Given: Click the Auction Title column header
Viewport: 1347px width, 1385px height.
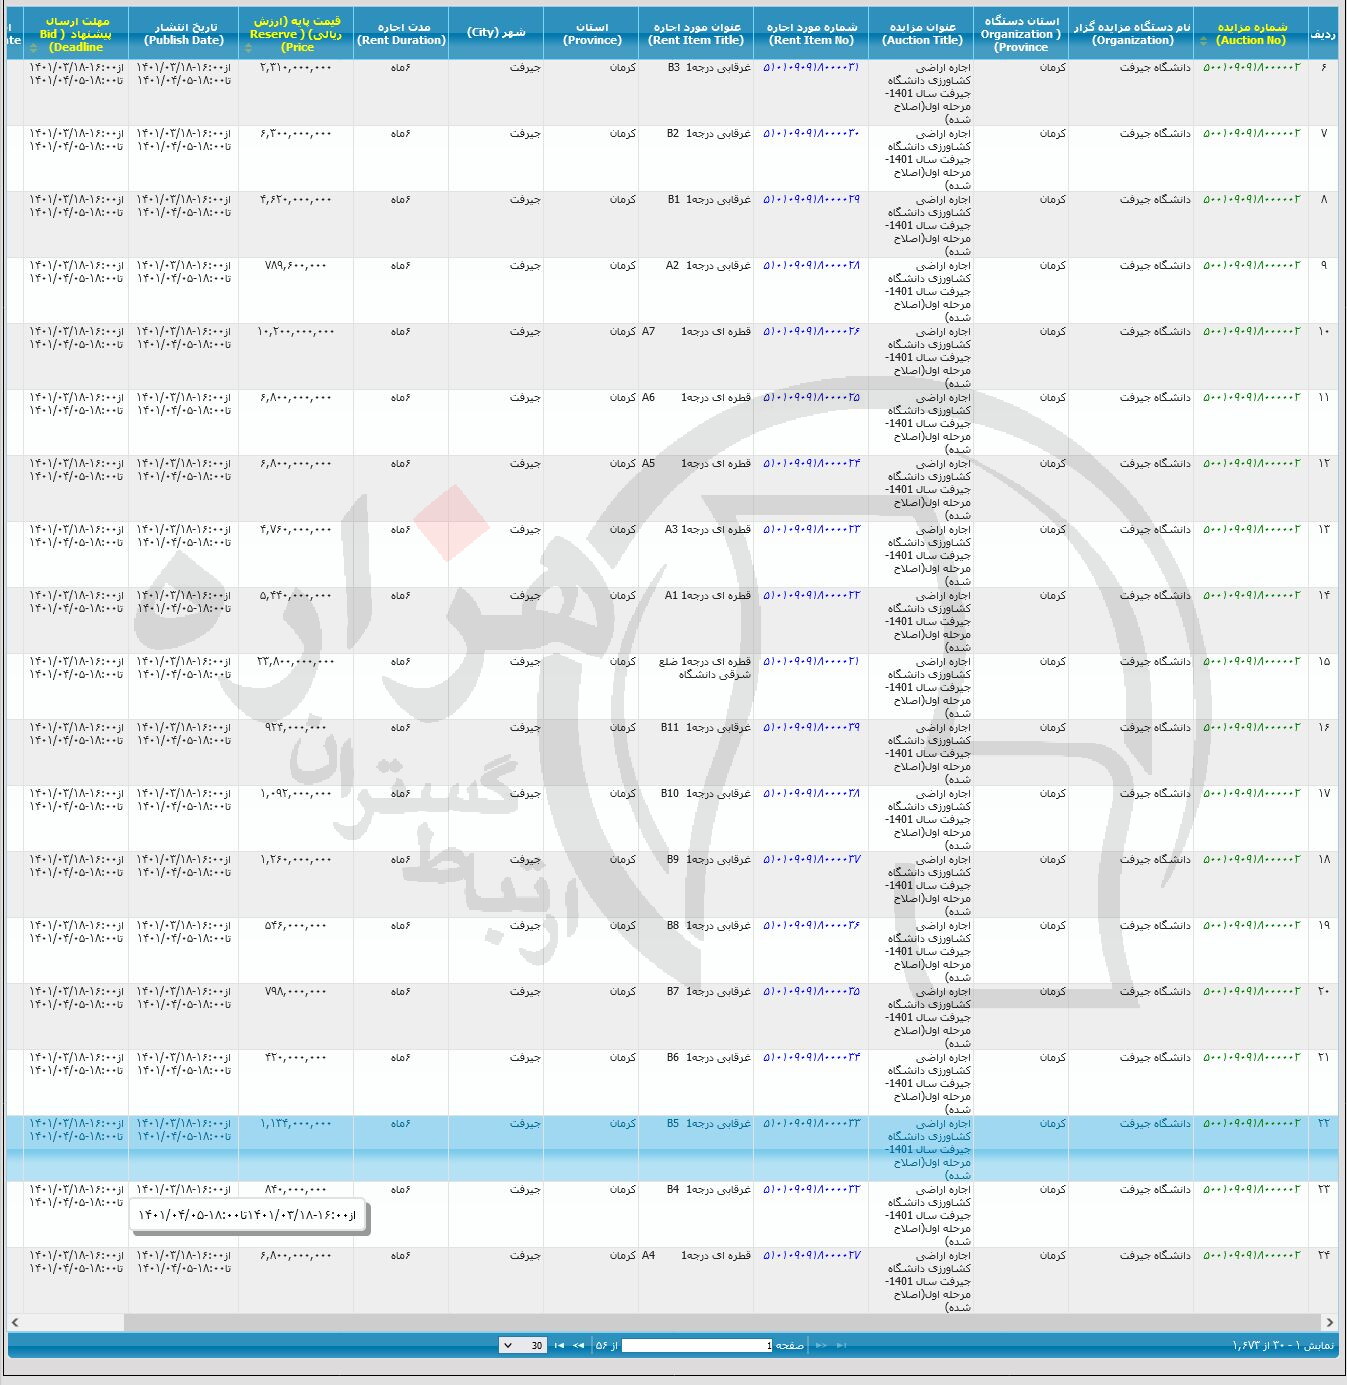Looking at the screenshot, I should 922,34.
